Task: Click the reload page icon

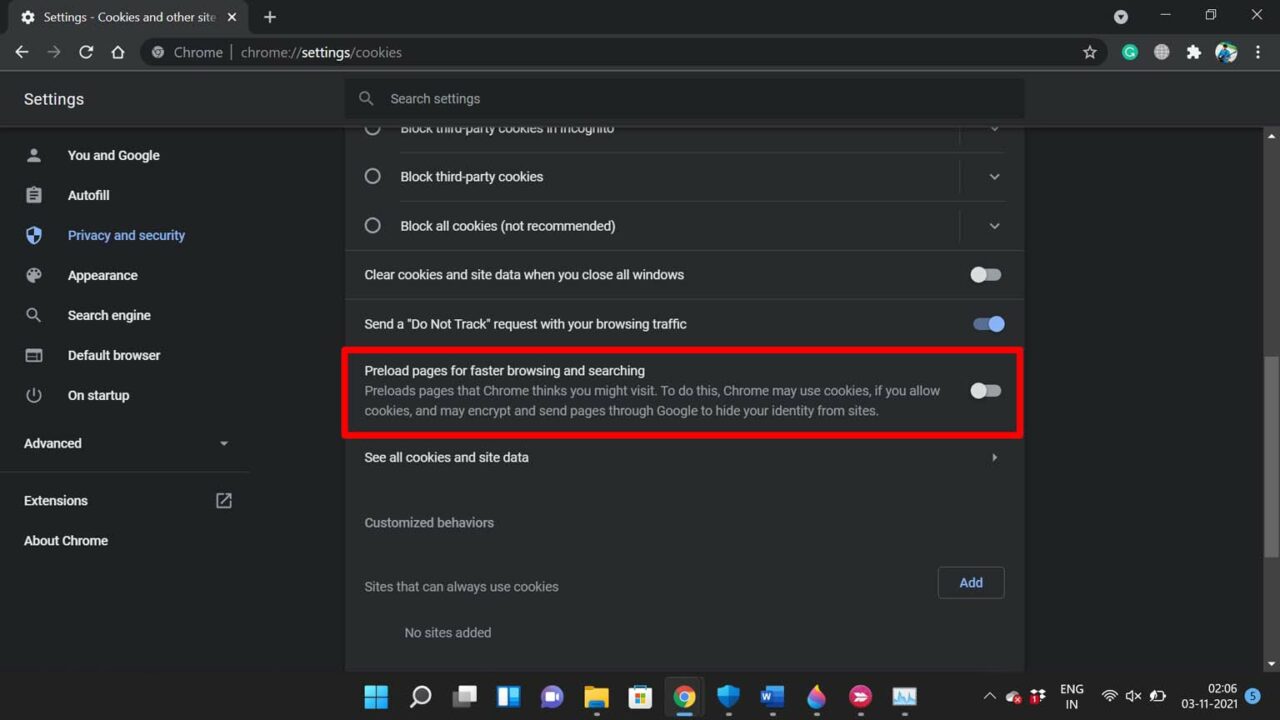Action: [x=86, y=52]
